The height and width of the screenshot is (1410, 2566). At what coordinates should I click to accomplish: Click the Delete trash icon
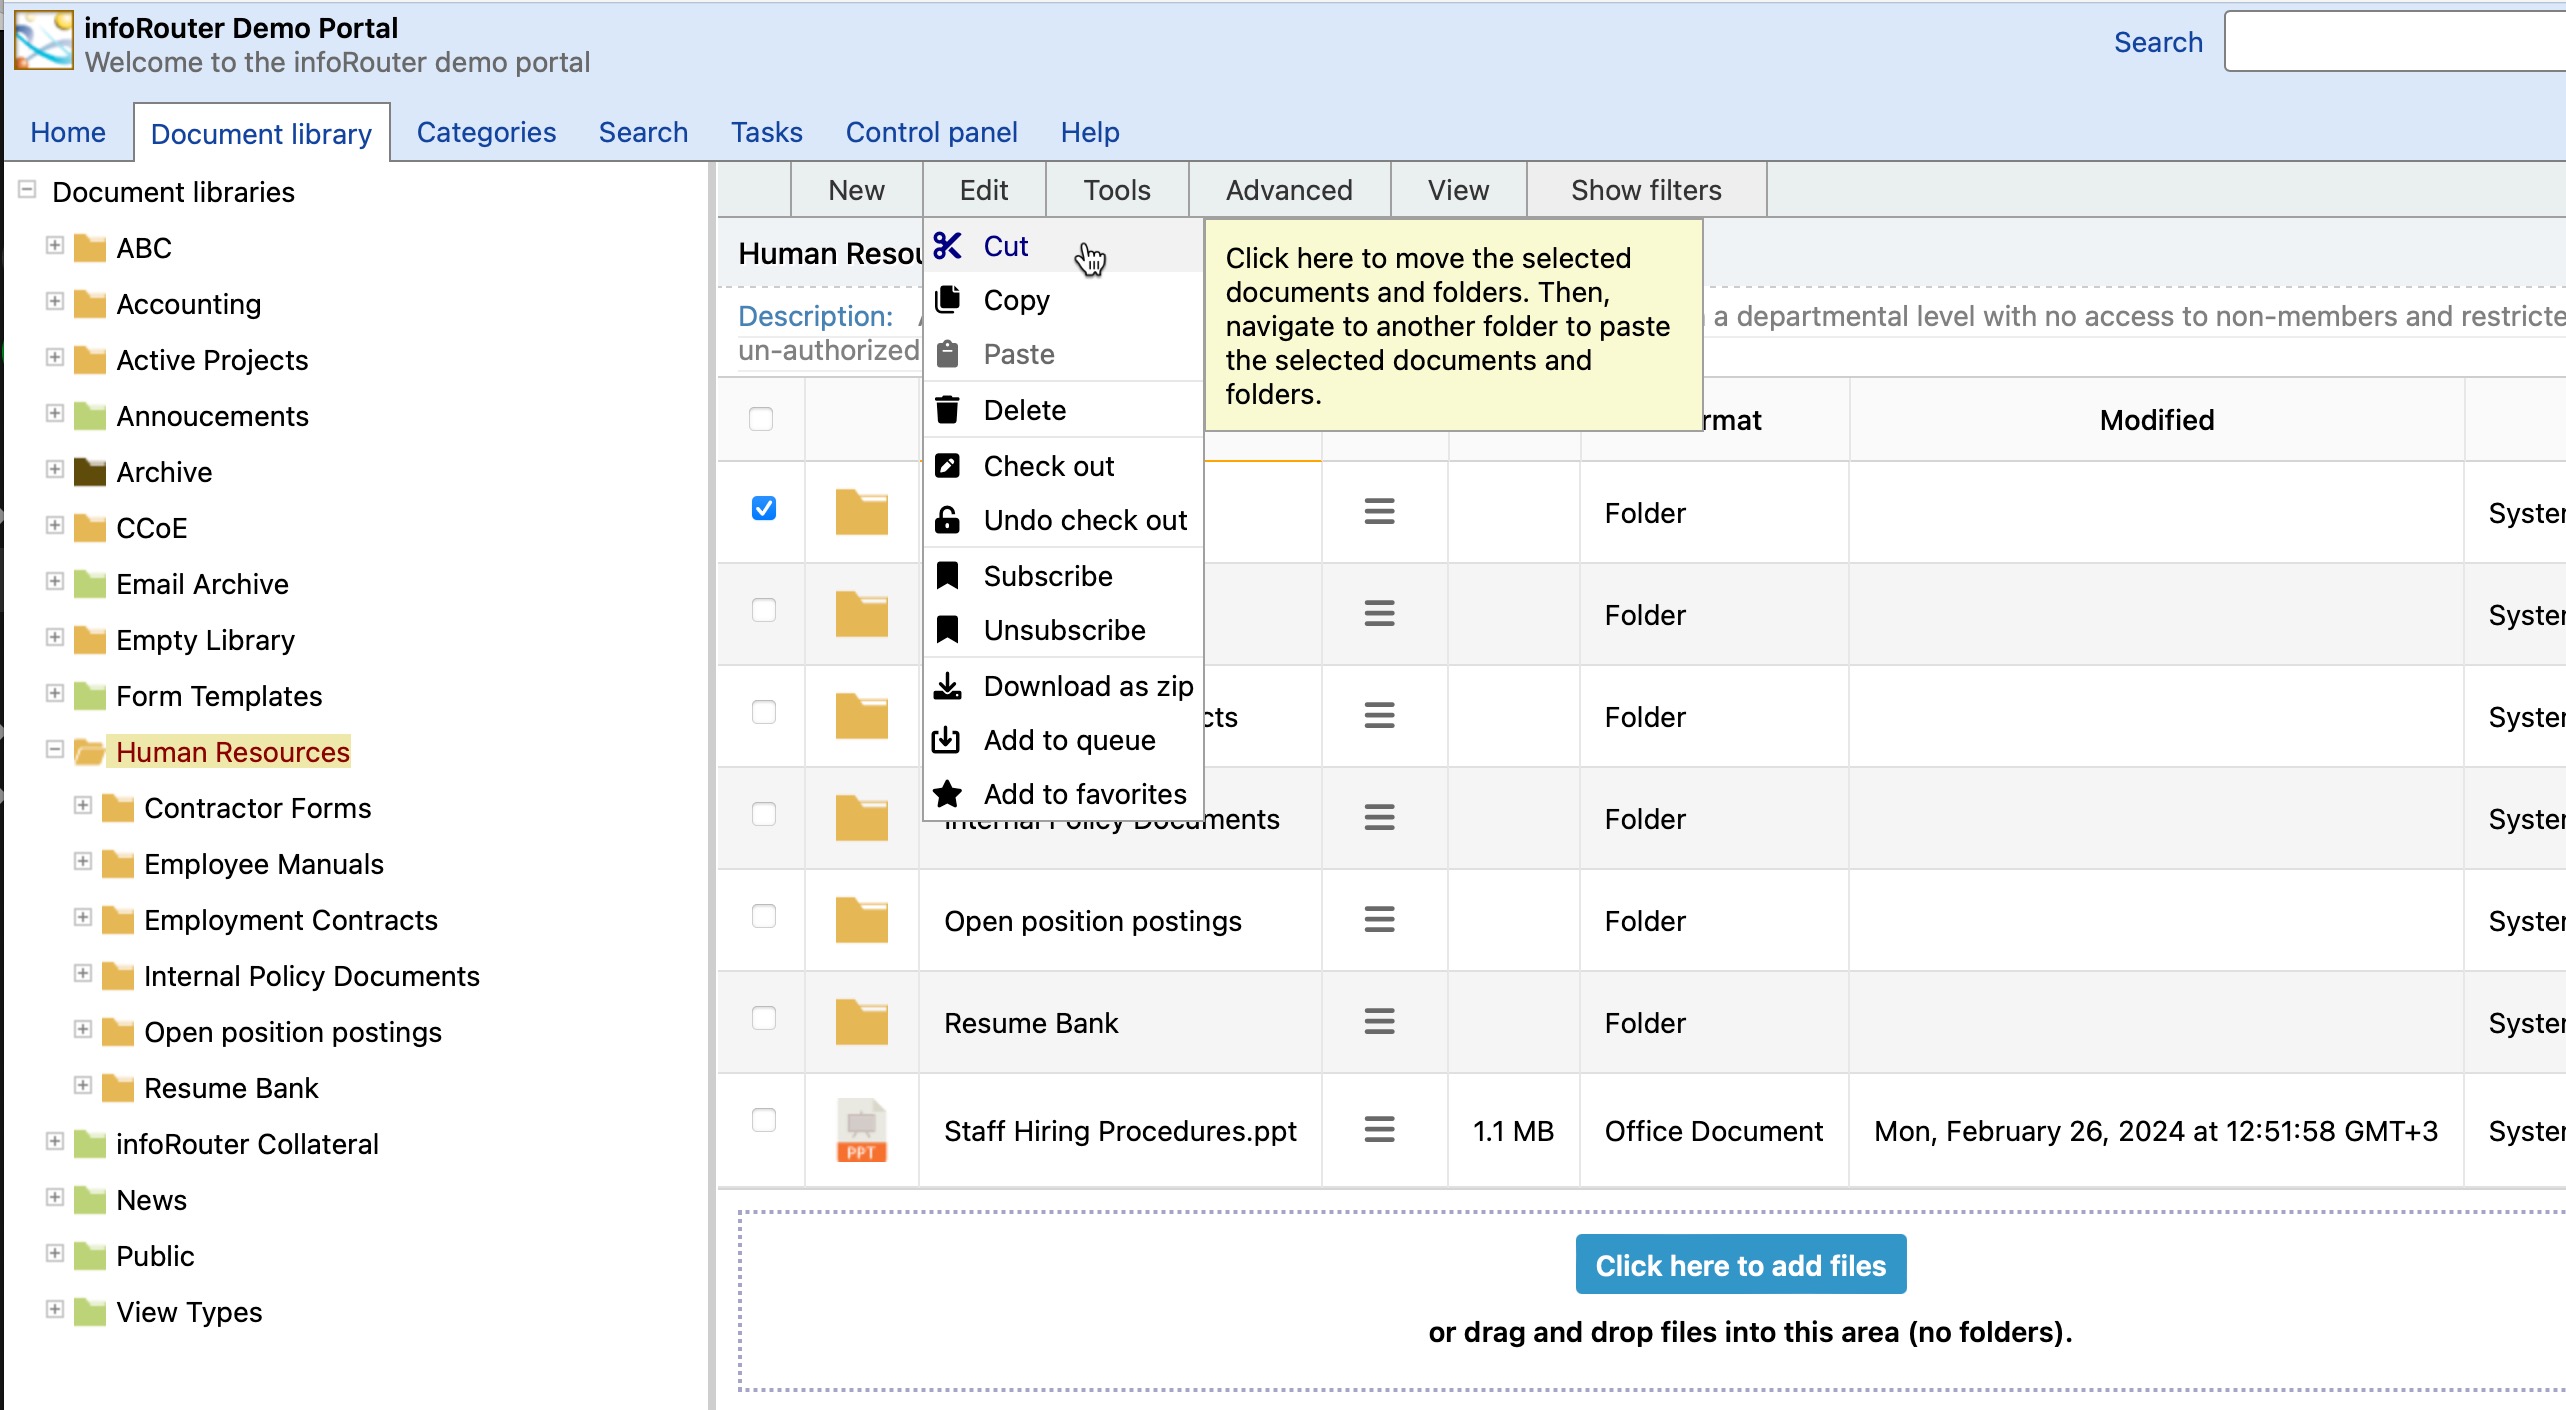947,409
